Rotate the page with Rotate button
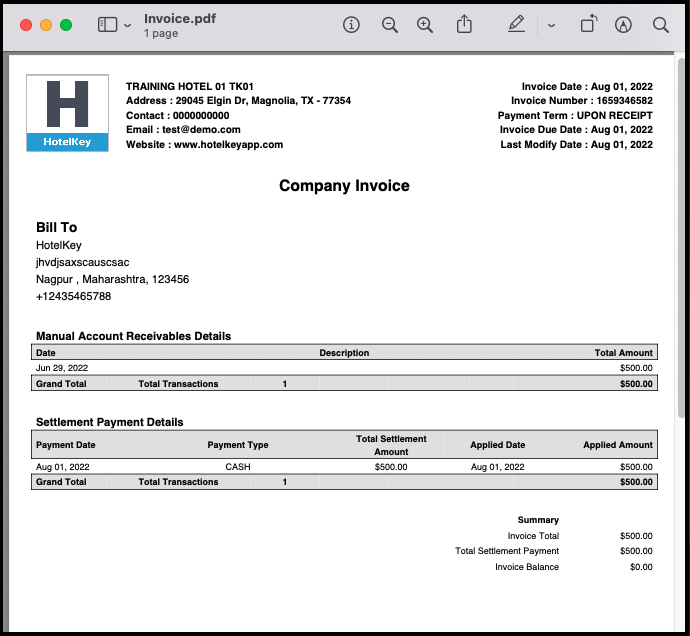Screen dimensions: 690x636 pos(588,25)
